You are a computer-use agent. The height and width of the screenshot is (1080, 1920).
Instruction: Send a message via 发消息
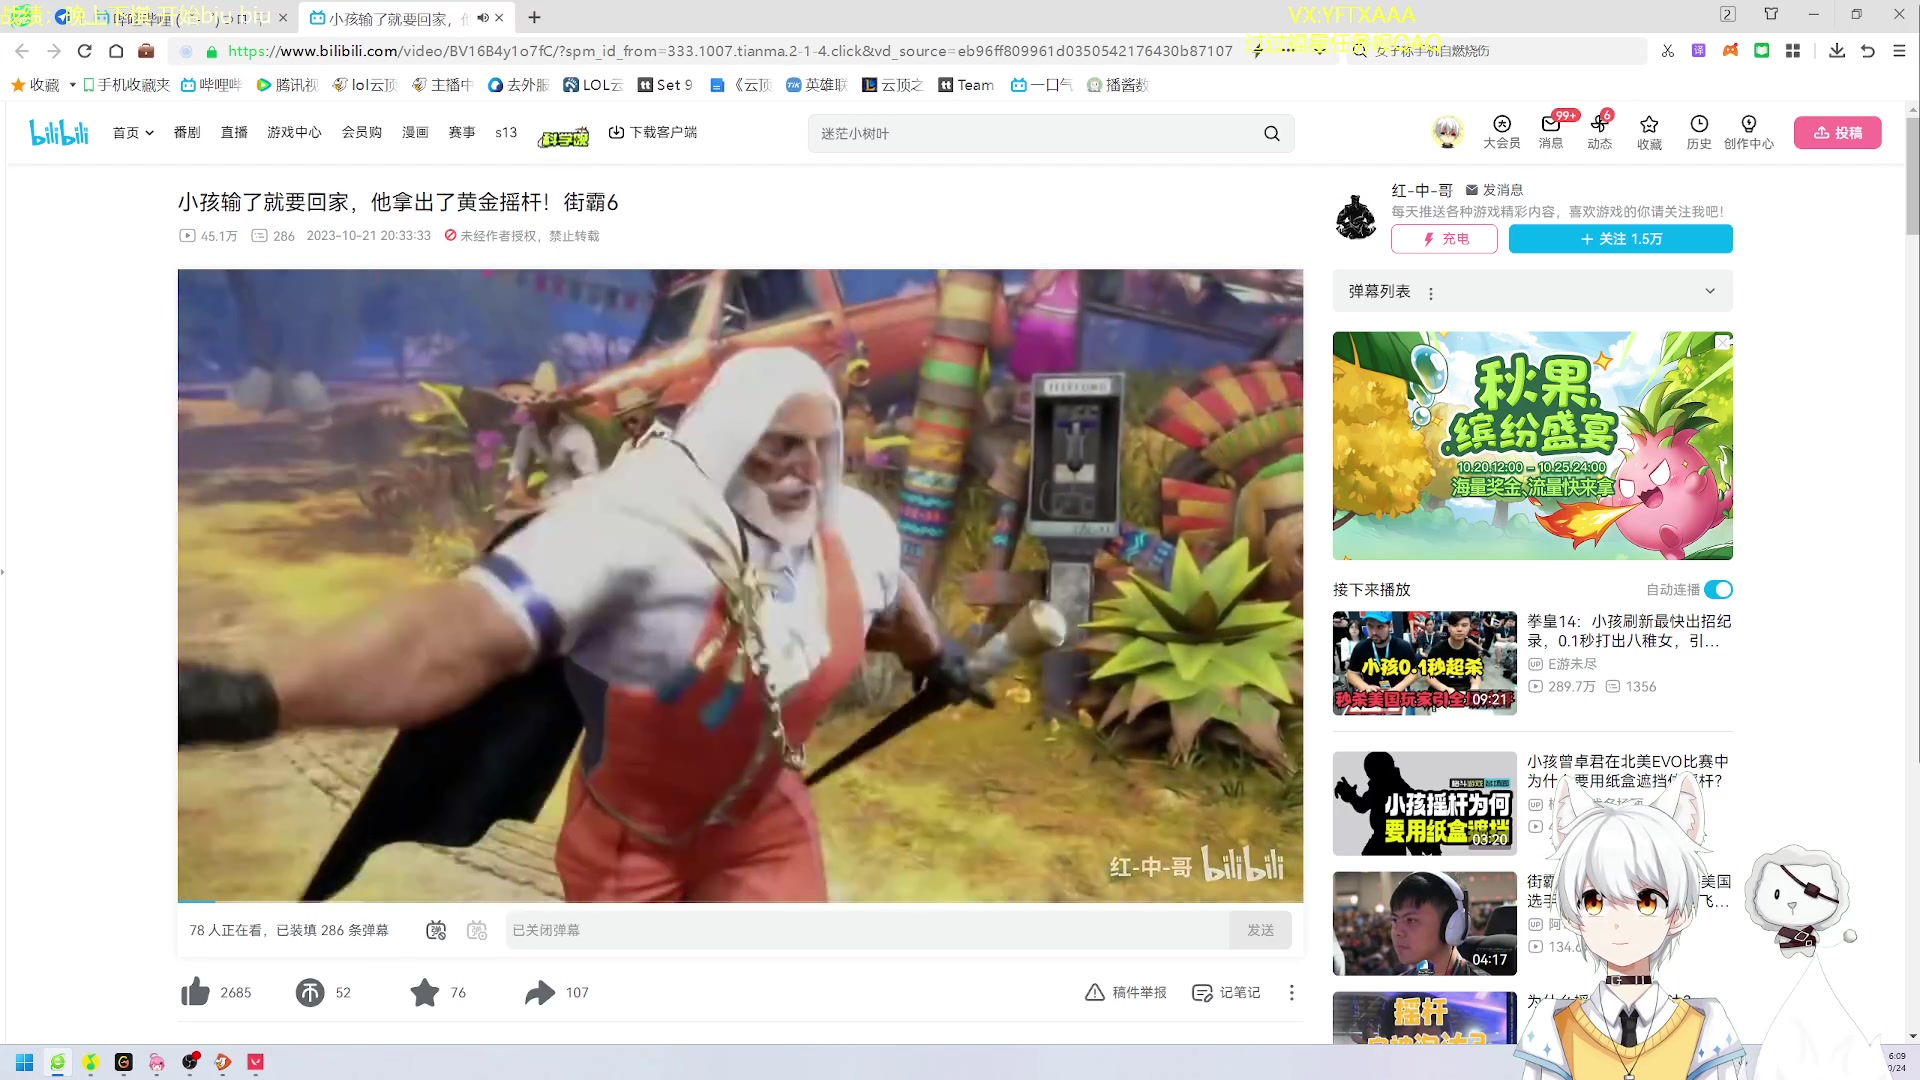tap(1494, 190)
